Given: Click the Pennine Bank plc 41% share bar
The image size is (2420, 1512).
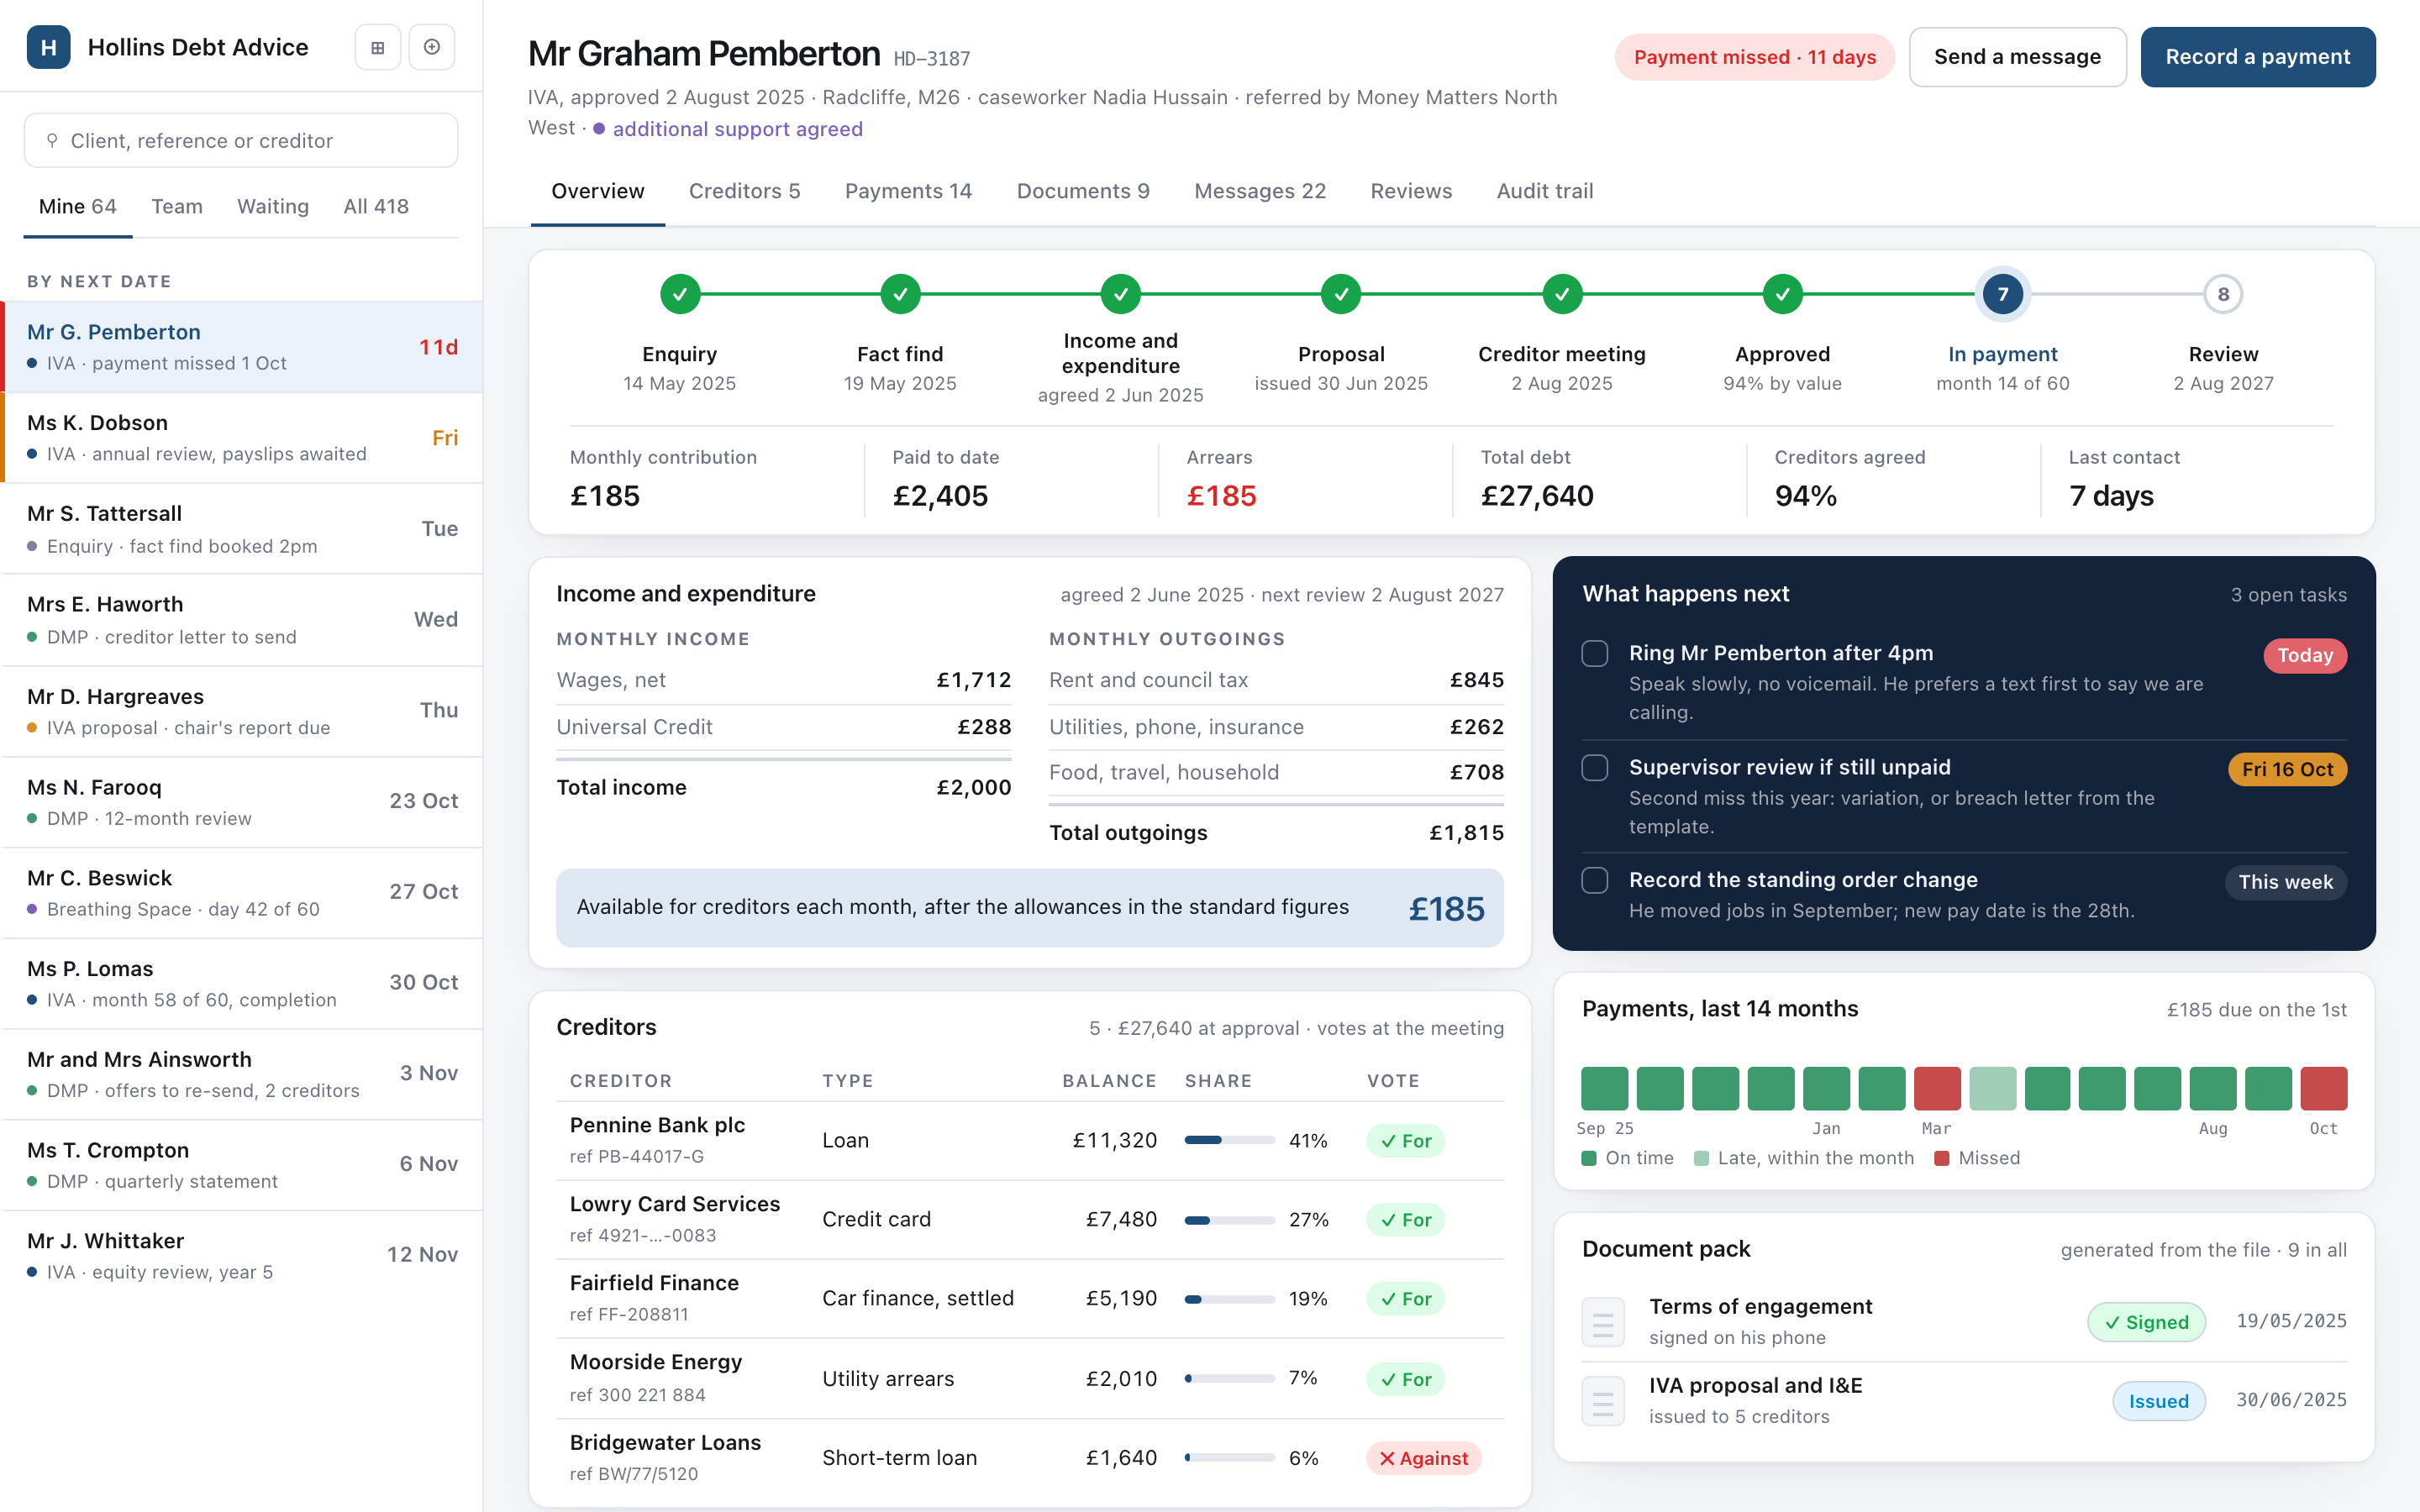Looking at the screenshot, I should 1230,1140.
